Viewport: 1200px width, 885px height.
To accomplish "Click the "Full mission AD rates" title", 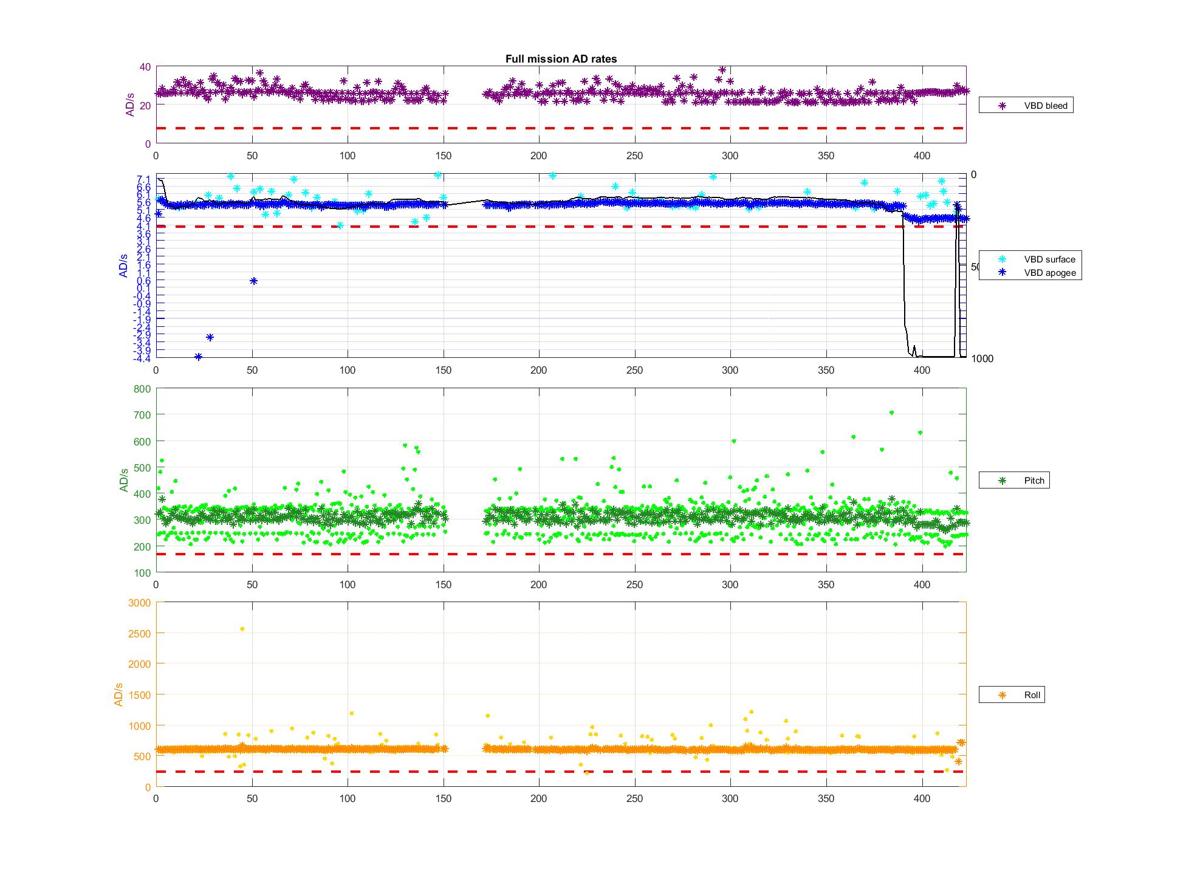I will coord(561,59).
